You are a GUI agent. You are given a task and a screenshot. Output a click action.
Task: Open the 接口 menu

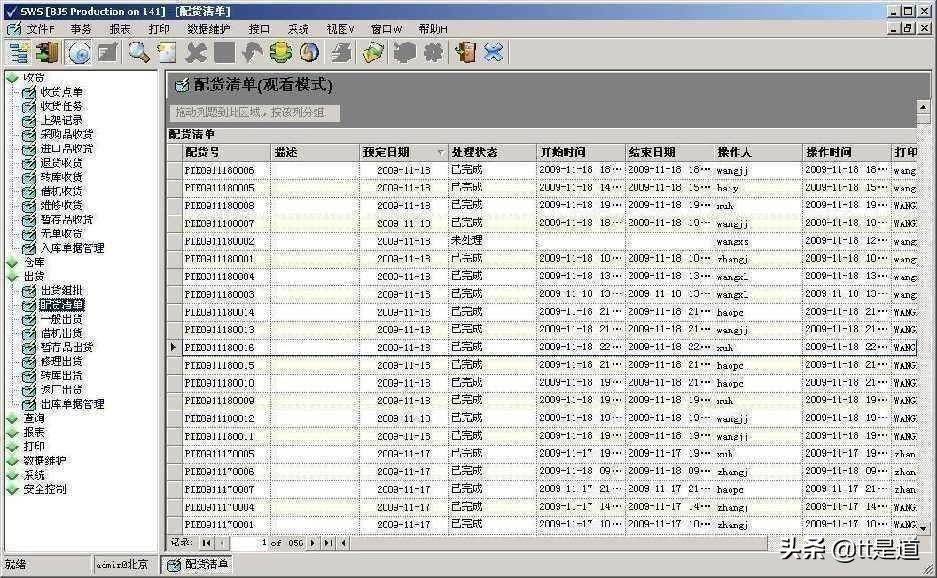[x=259, y=29]
